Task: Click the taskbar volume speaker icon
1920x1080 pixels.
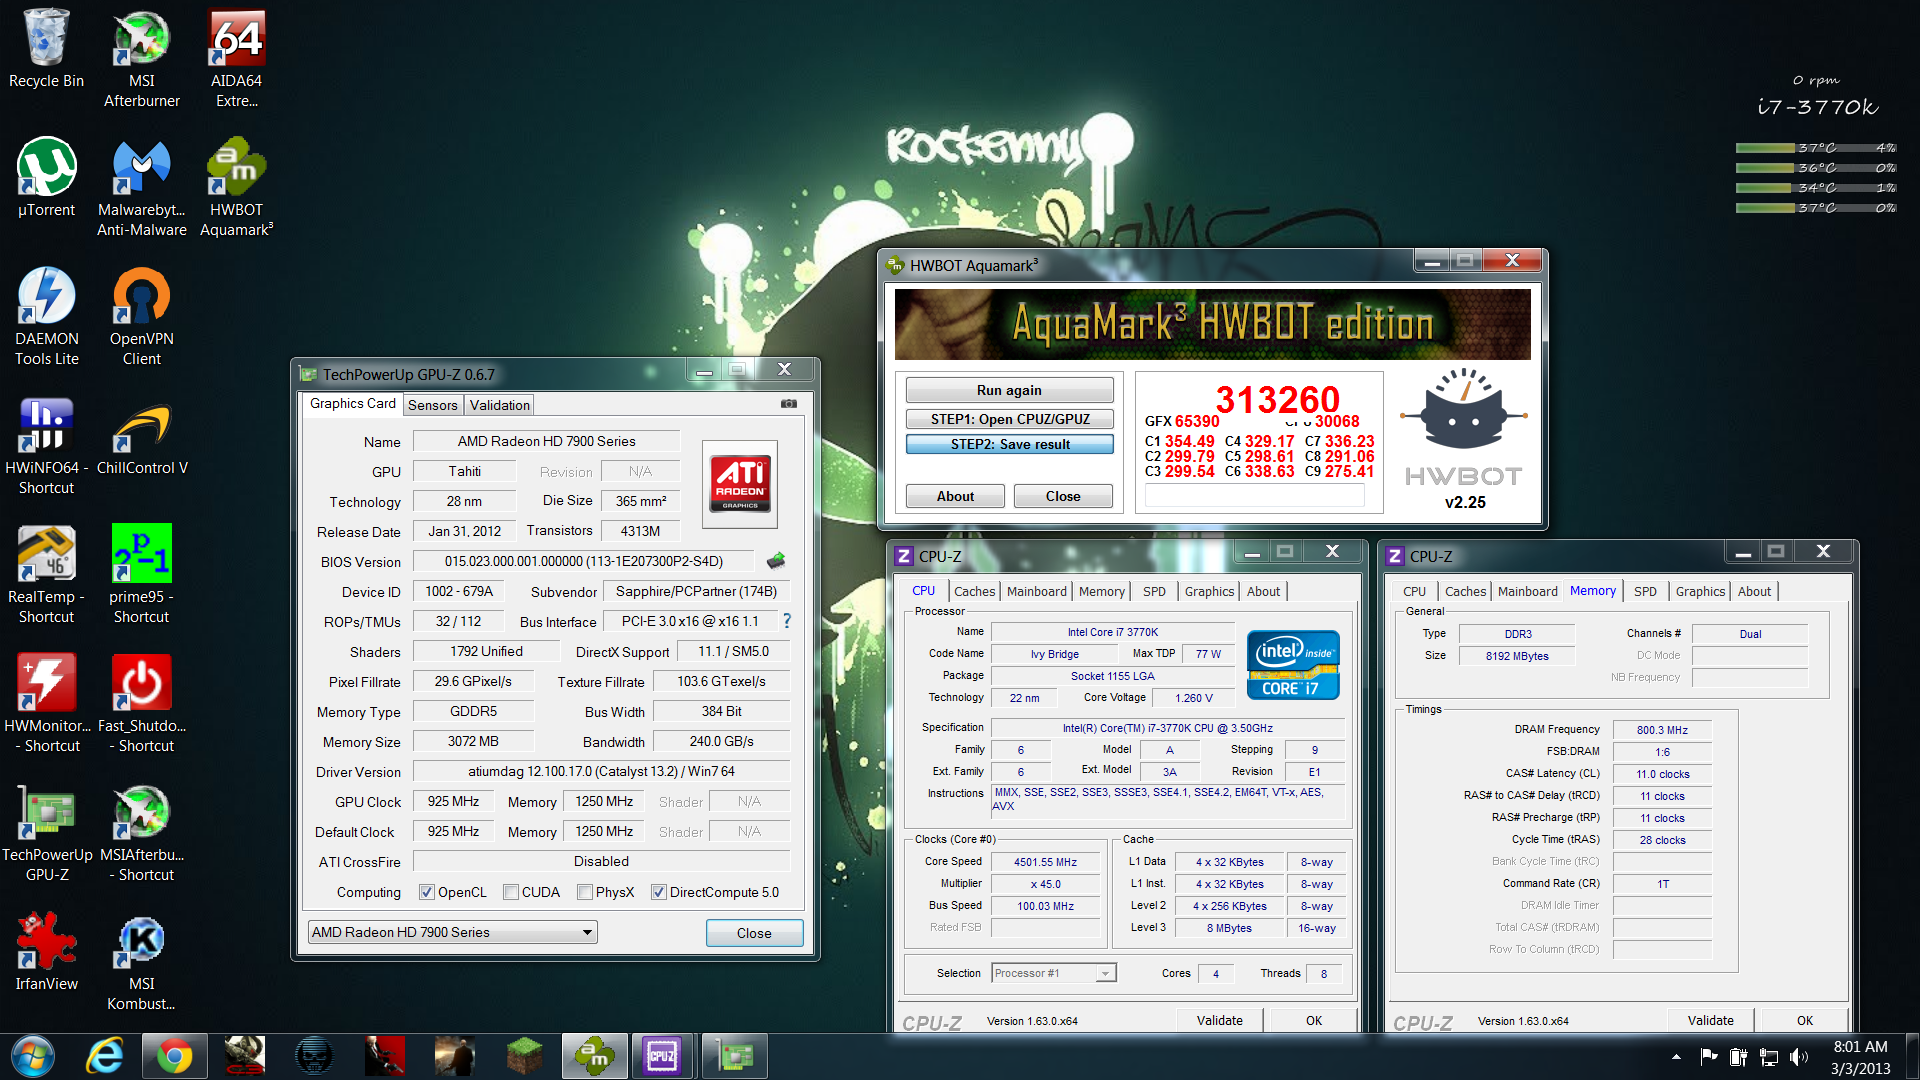Action: click(x=1799, y=1057)
